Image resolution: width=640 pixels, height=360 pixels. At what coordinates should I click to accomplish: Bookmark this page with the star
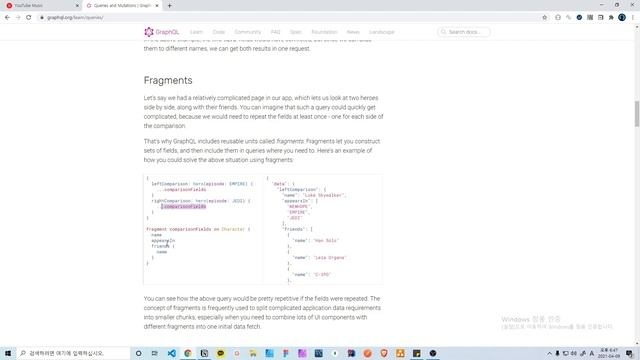544,18
